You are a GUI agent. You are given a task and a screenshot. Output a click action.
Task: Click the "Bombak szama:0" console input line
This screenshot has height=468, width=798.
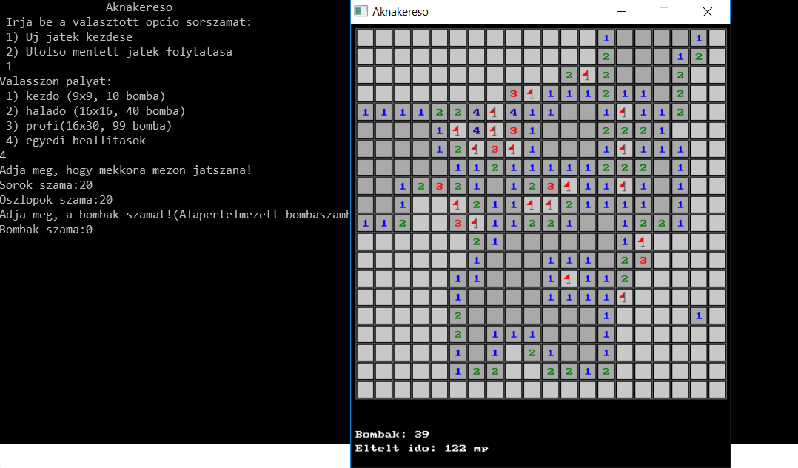(x=47, y=229)
